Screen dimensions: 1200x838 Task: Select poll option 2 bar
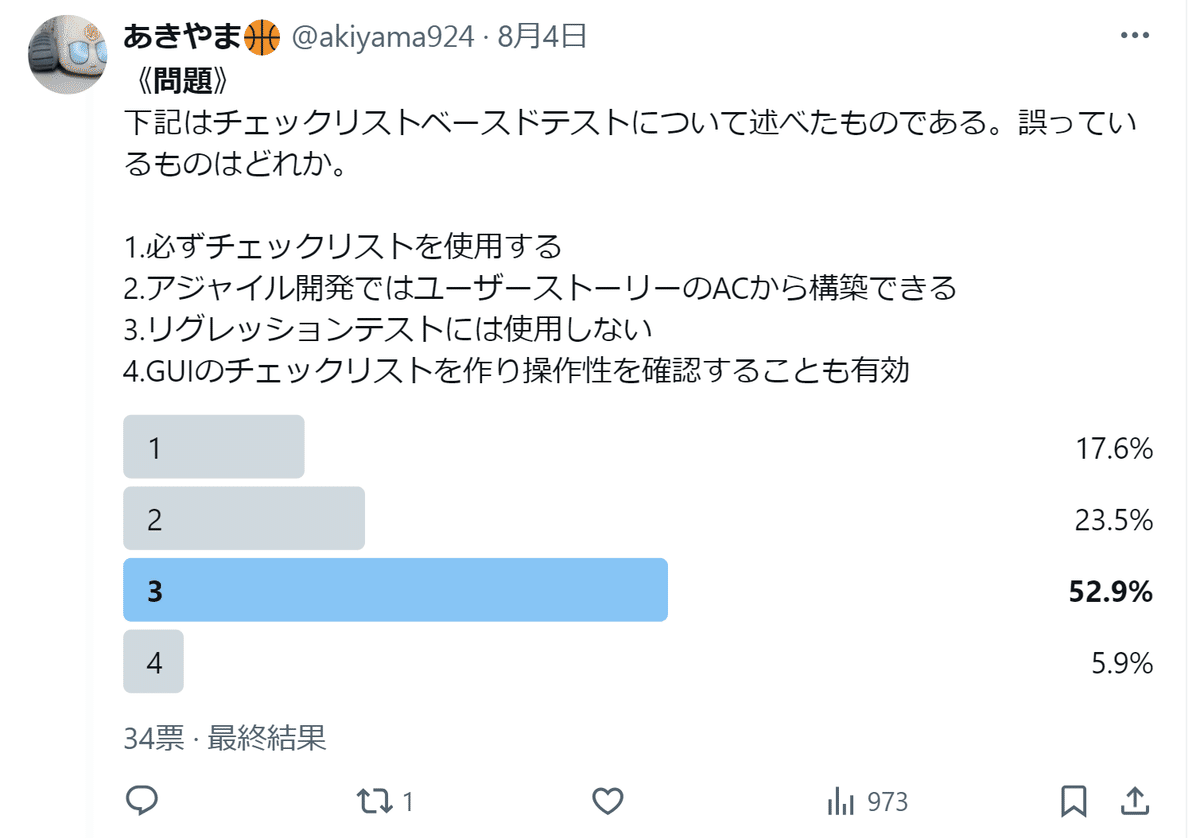coord(243,519)
